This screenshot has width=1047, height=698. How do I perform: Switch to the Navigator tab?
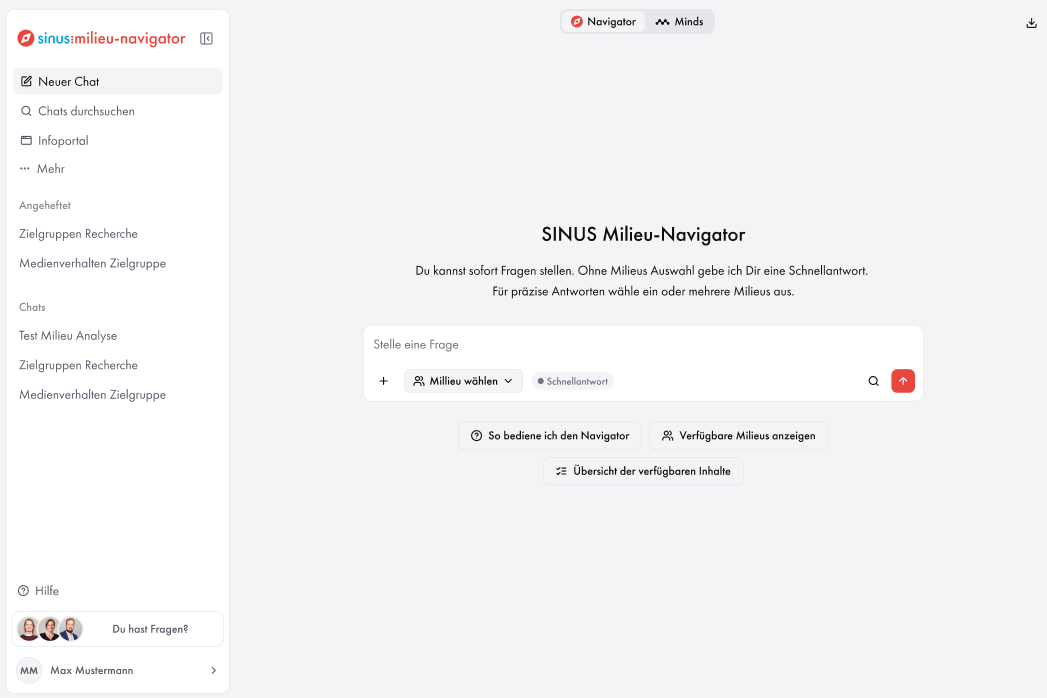[604, 21]
